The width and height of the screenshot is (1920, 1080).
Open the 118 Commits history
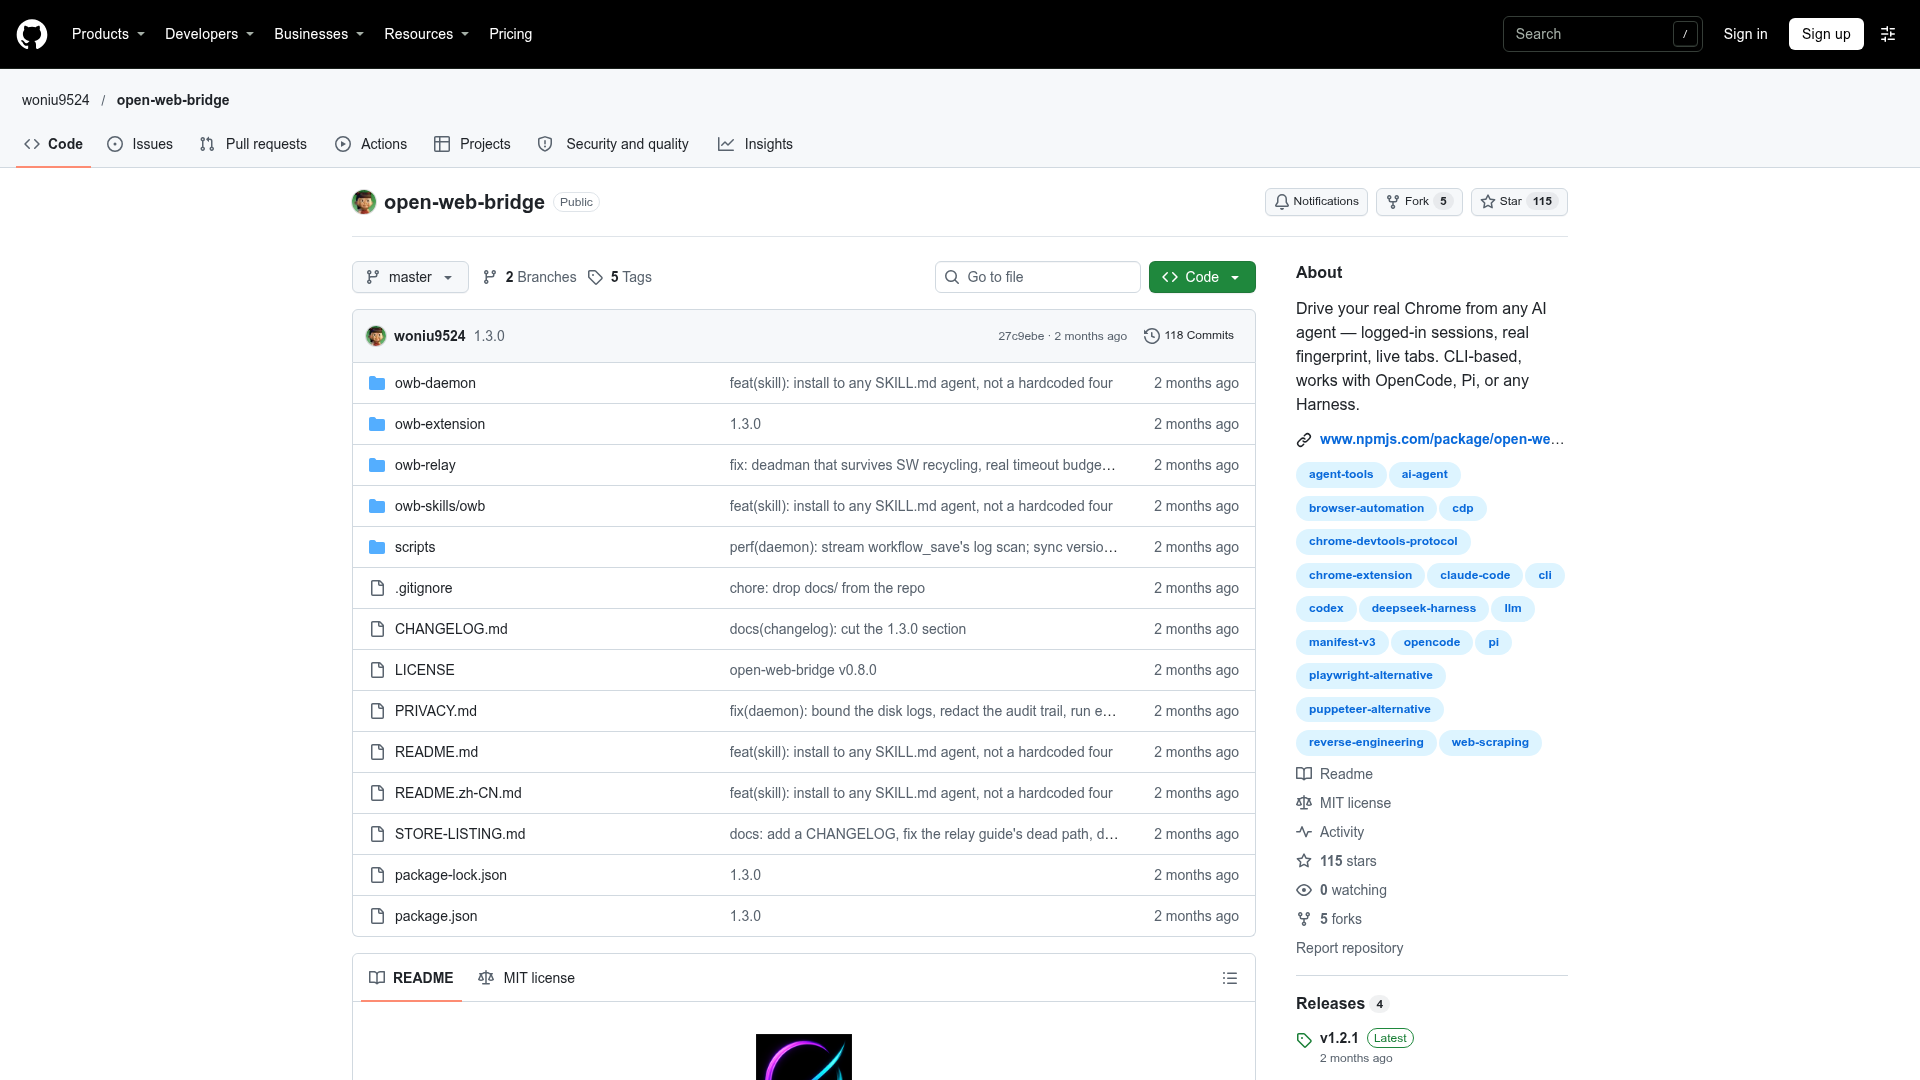[1189, 336]
